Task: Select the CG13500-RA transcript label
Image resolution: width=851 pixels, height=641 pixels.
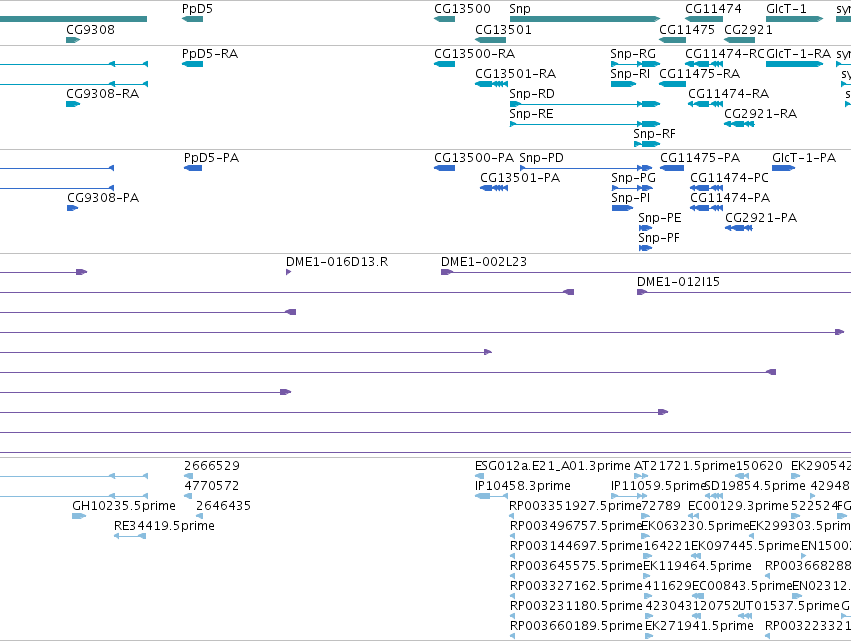Action: coord(474,54)
